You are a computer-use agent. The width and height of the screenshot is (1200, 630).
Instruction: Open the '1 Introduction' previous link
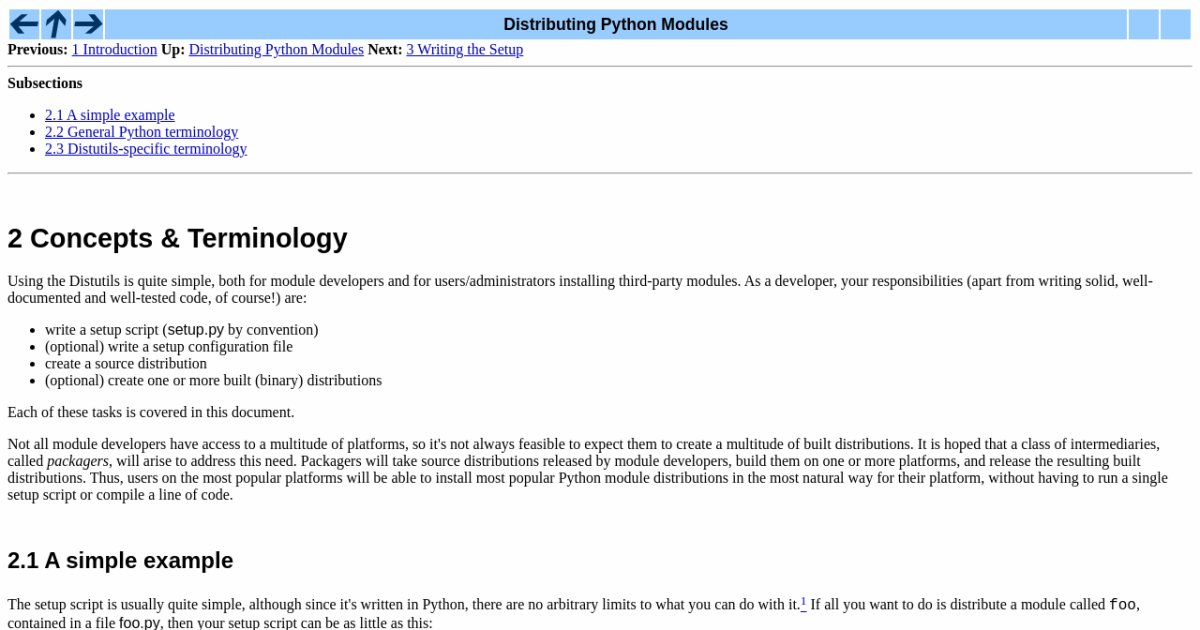(x=114, y=50)
